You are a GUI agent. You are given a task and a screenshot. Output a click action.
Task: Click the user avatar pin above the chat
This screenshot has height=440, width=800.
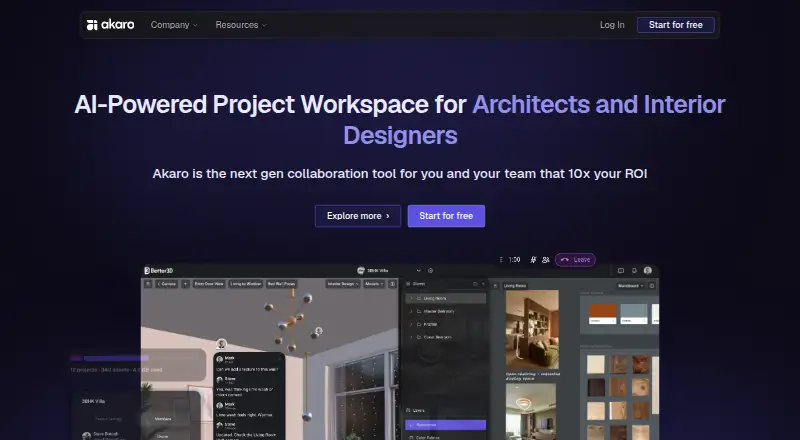[221, 344]
